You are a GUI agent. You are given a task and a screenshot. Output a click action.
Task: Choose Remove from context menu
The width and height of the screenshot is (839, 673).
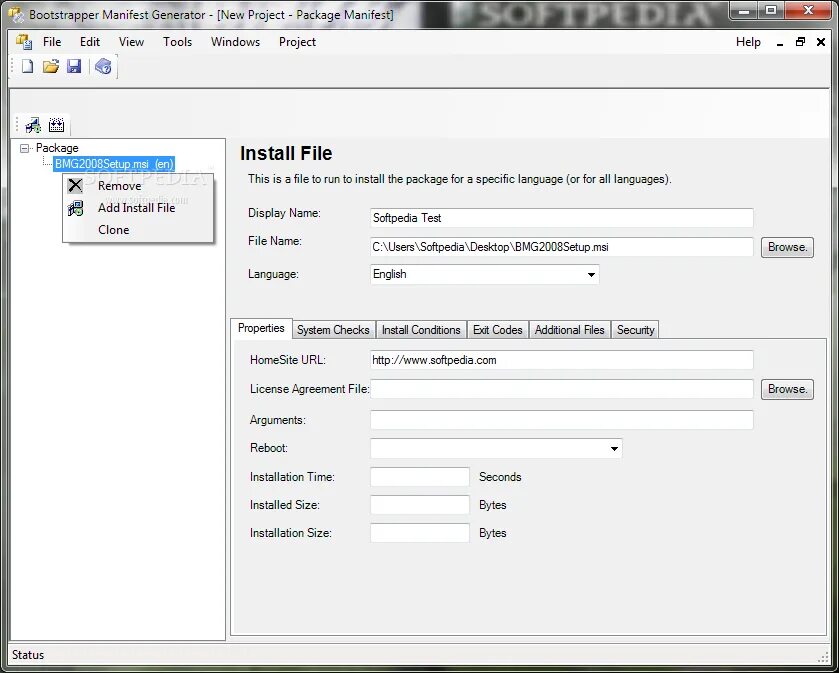point(138,186)
